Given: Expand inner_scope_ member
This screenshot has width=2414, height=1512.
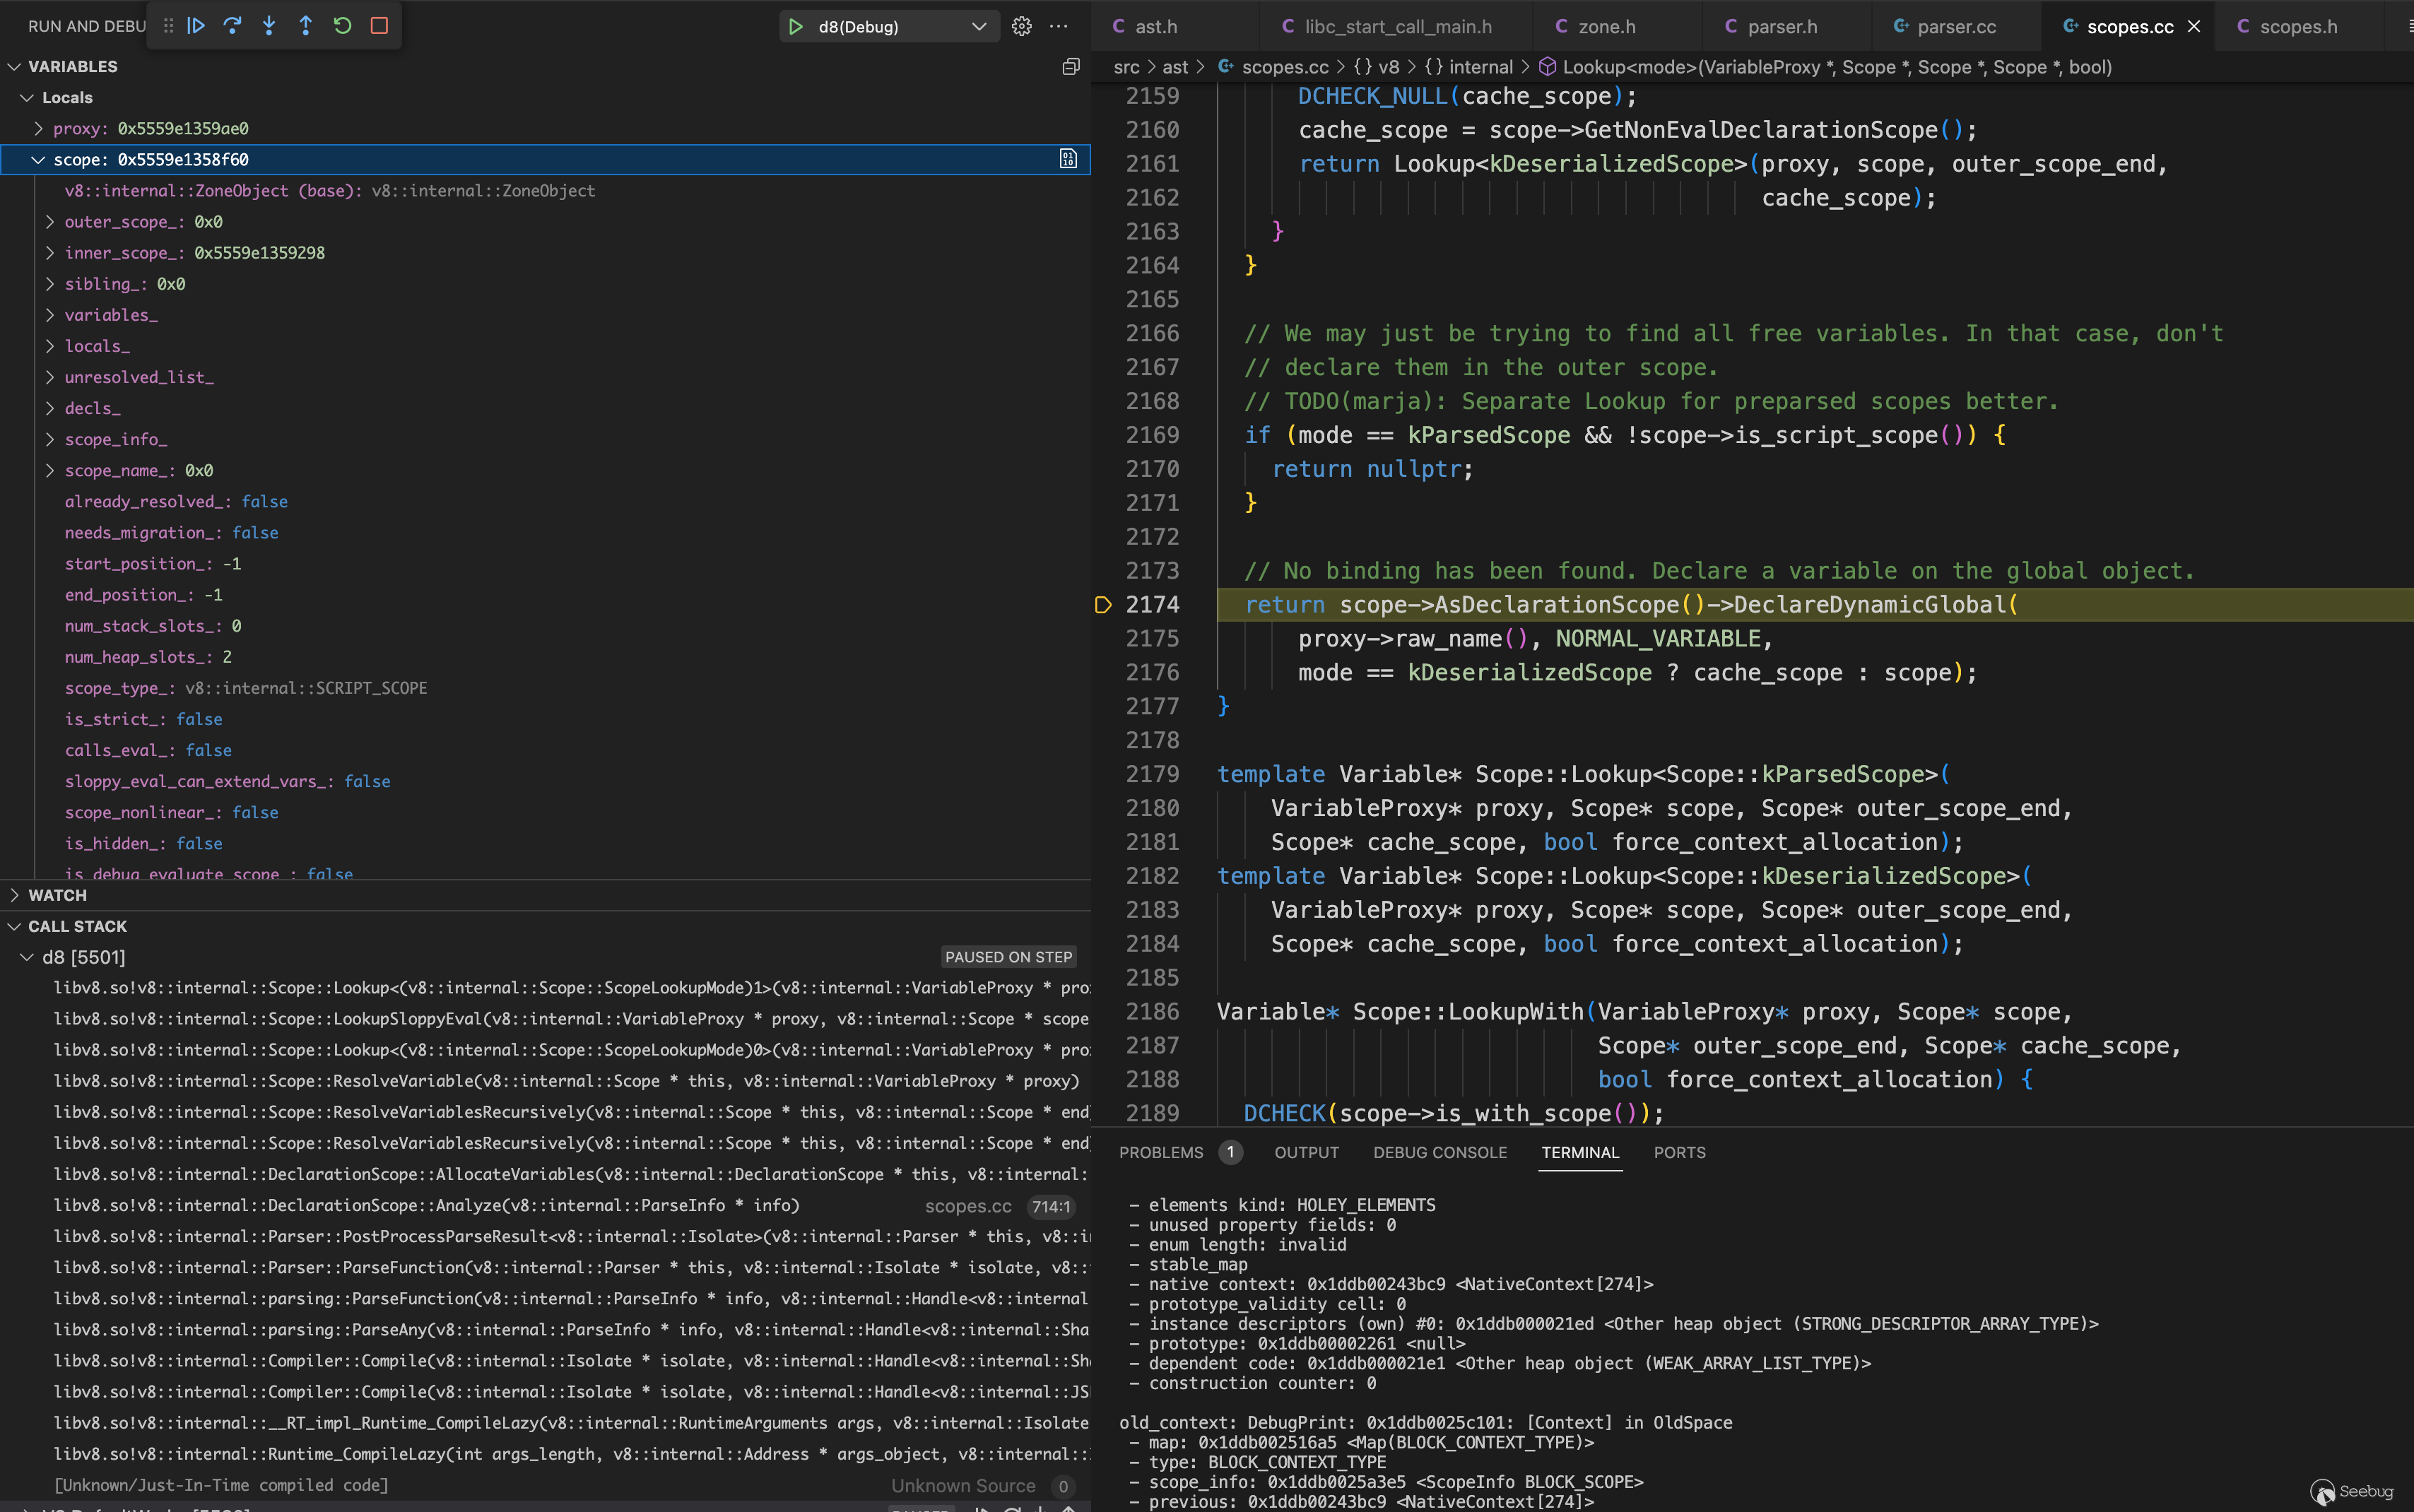Looking at the screenshot, I should click(x=50, y=253).
